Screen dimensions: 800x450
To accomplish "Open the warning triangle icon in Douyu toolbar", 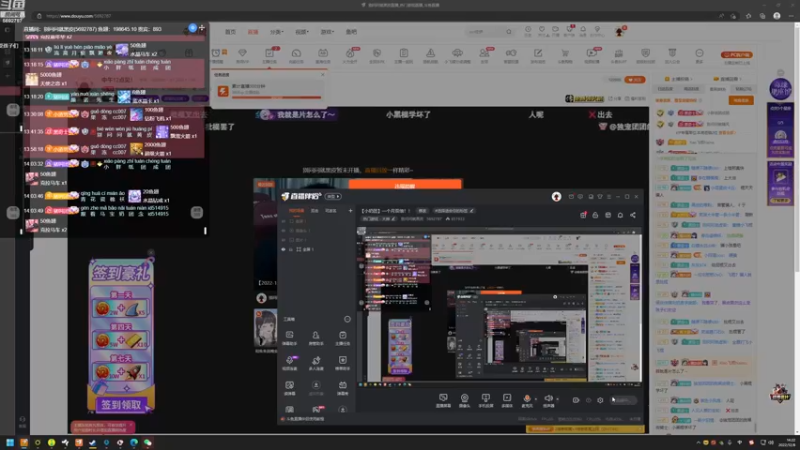I will tap(431, 53).
